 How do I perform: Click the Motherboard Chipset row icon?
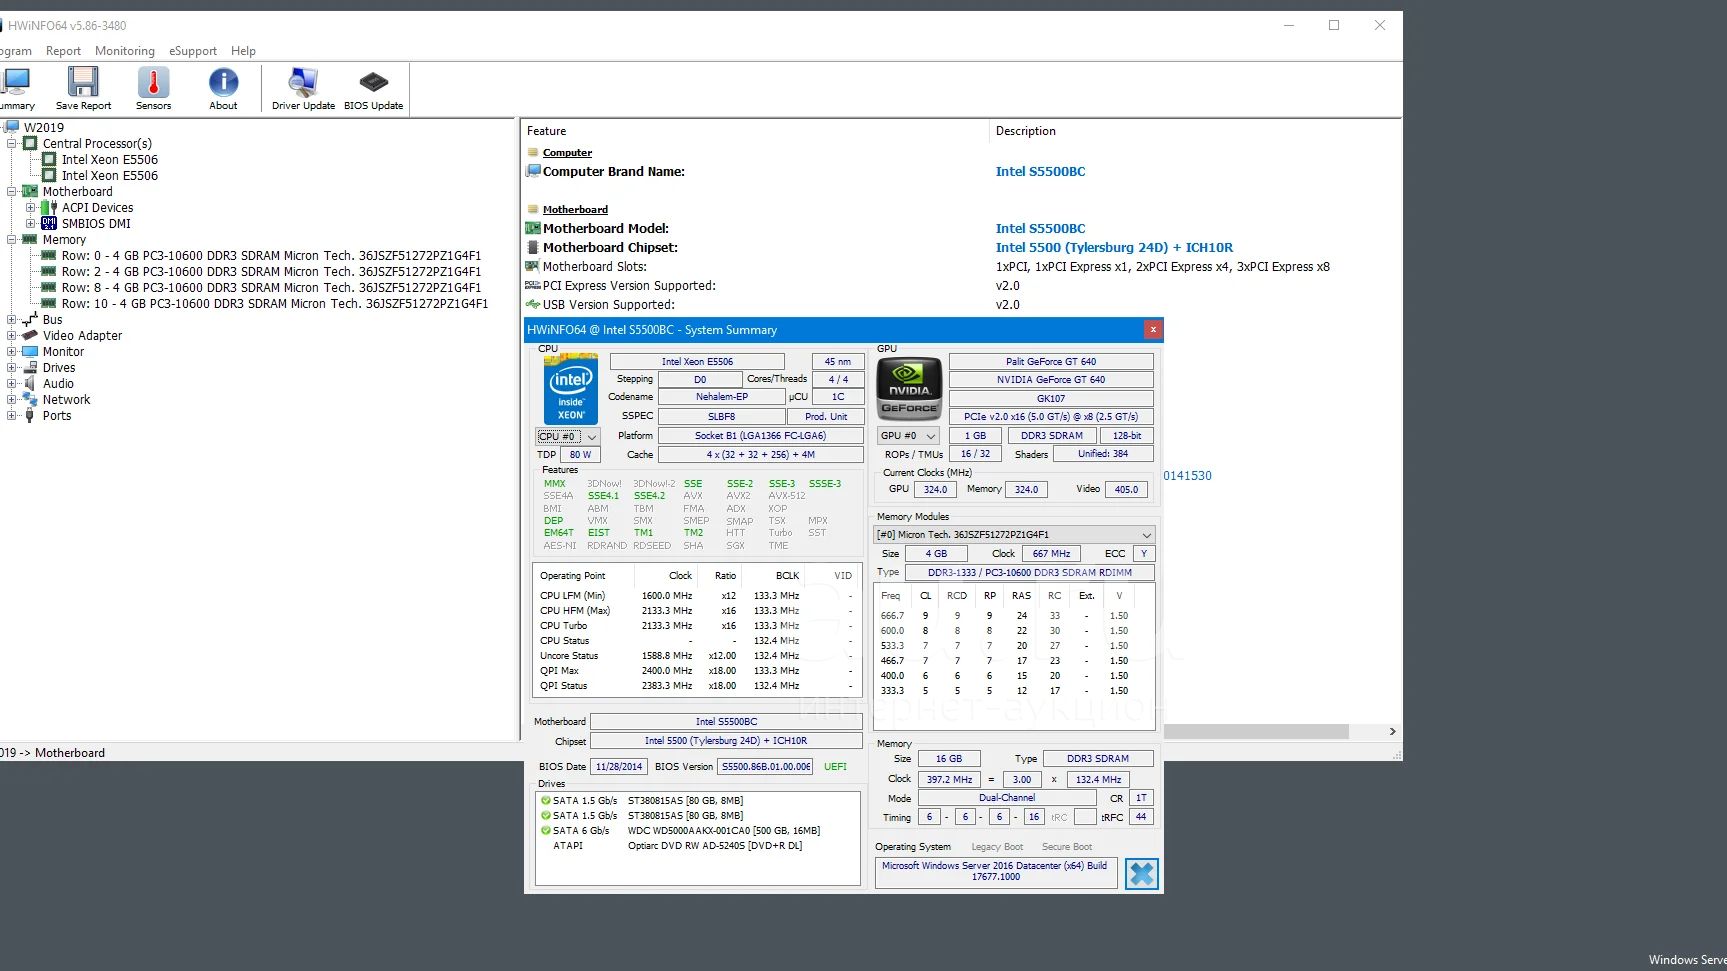click(x=533, y=247)
